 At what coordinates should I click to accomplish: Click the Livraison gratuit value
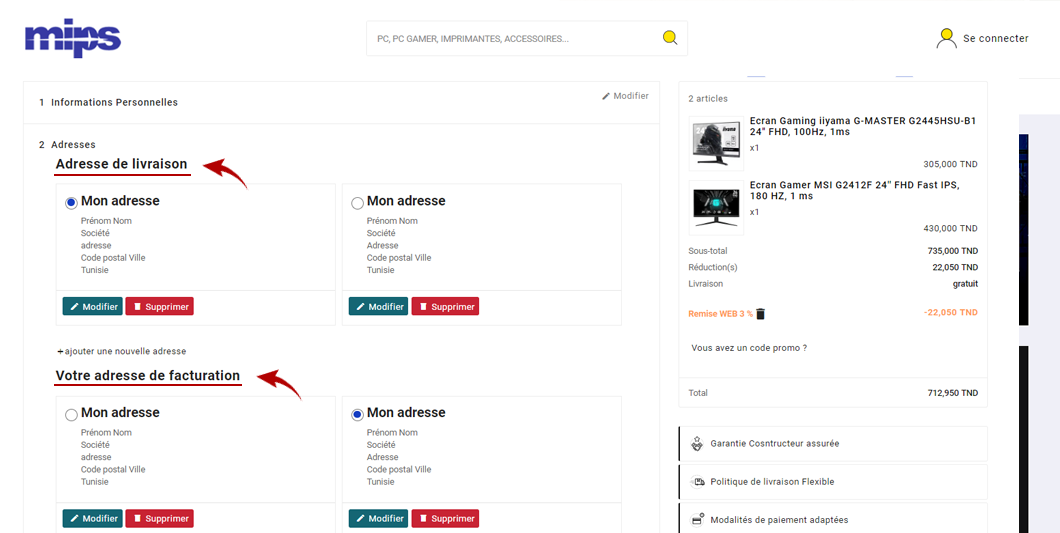pyautogui.click(x=965, y=284)
